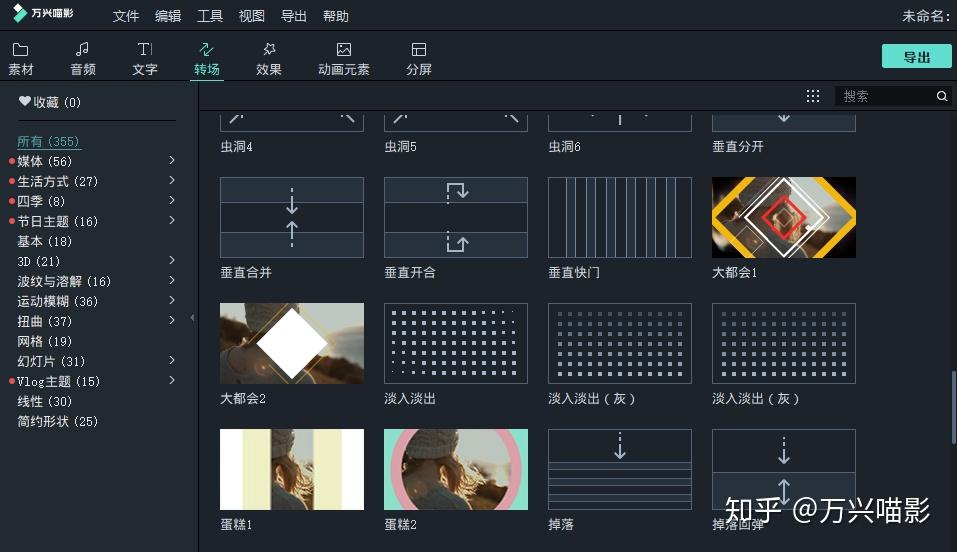This screenshot has height=552, width=957.
Task: Open the 效果 effects icon
Action: (269, 49)
